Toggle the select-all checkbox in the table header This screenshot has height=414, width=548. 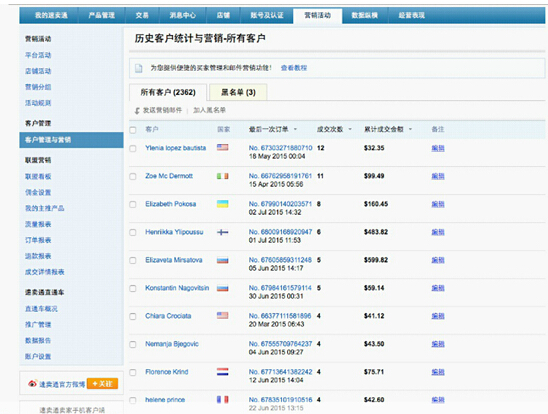click(133, 130)
